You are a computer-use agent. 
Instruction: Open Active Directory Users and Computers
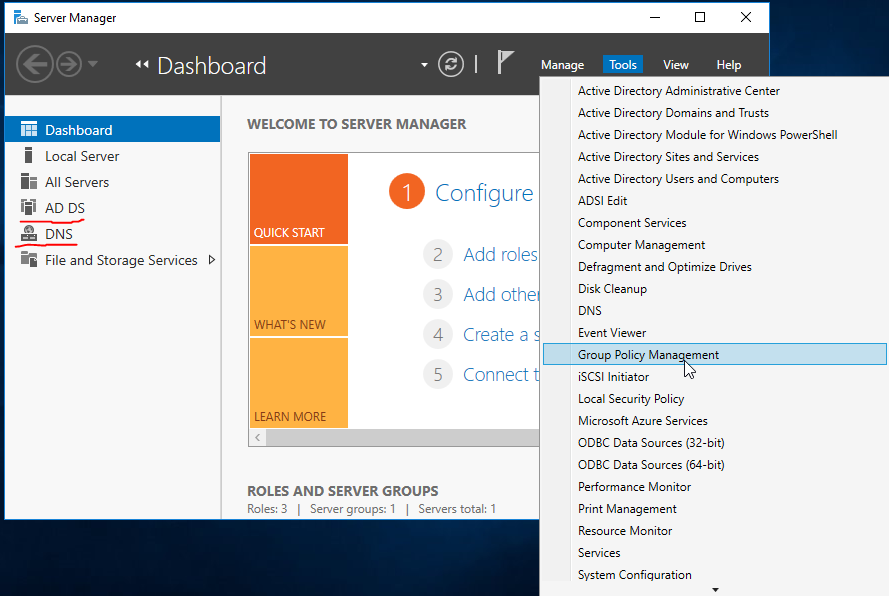pyautogui.click(x=714, y=179)
